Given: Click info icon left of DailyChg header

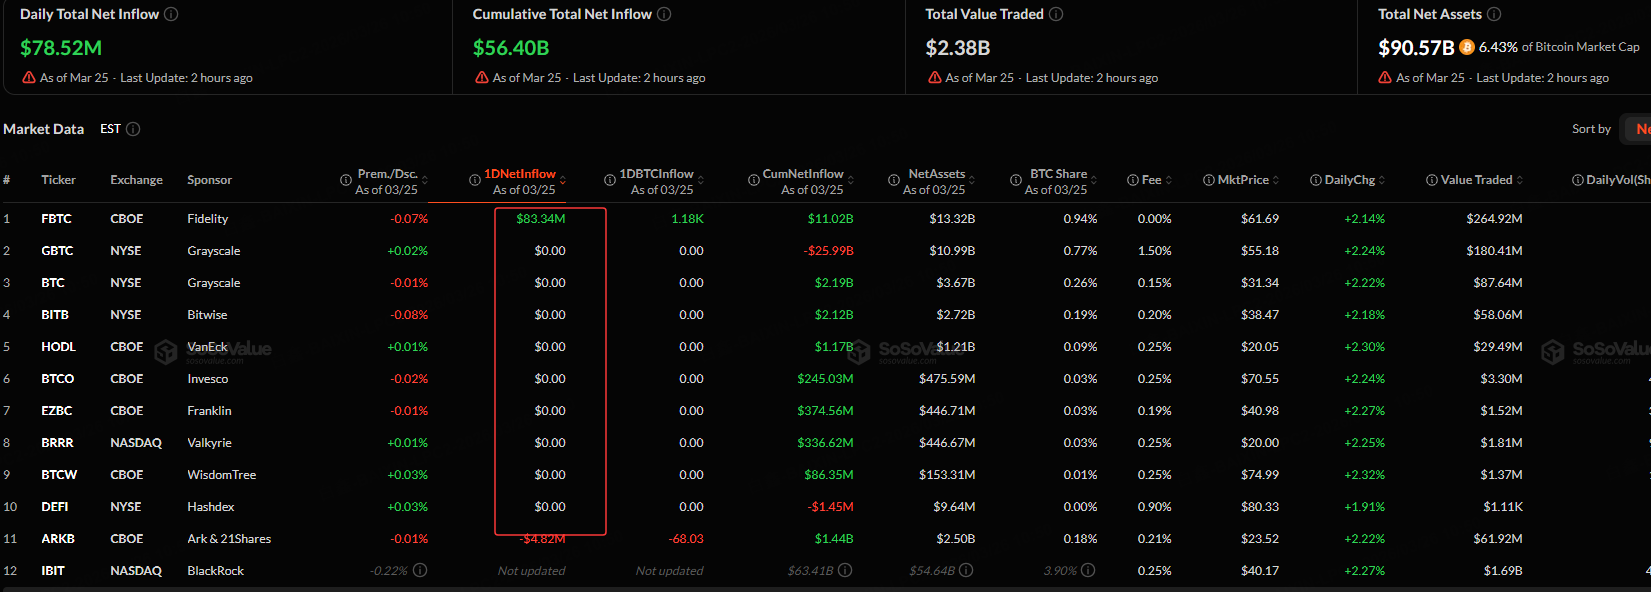Looking at the screenshot, I should [1316, 180].
